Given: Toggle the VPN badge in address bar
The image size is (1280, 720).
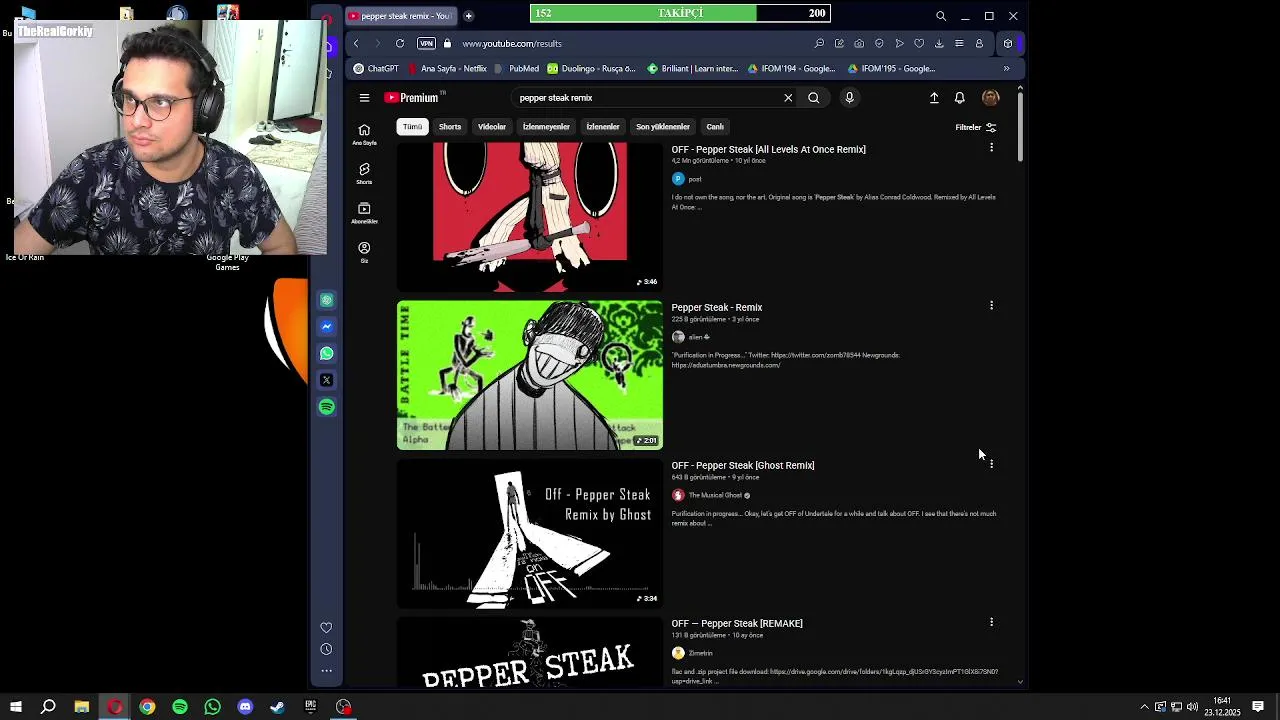Looking at the screenshot, I should [426, 43].
